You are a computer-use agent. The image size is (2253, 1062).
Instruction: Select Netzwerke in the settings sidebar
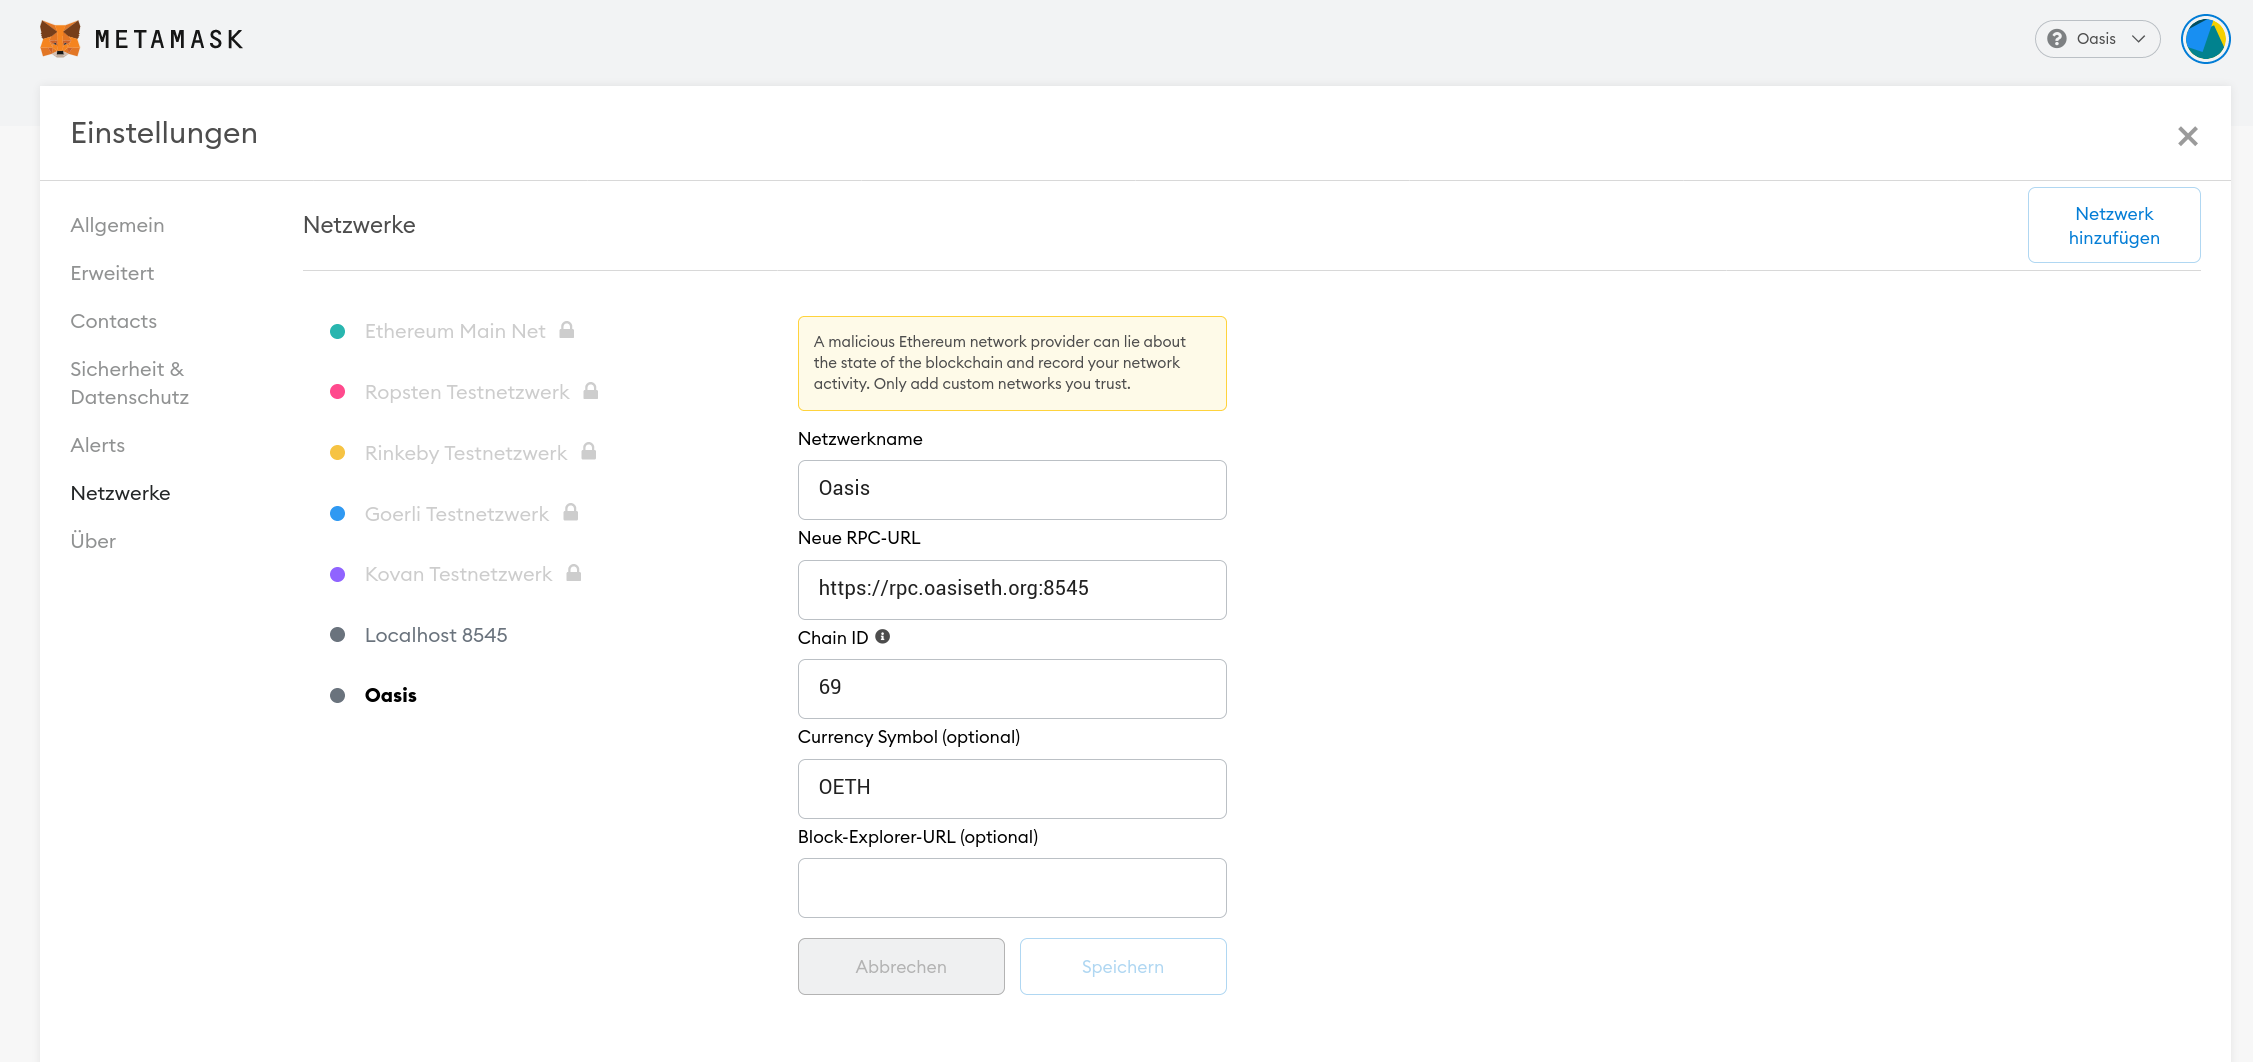[x=120, y=493]
